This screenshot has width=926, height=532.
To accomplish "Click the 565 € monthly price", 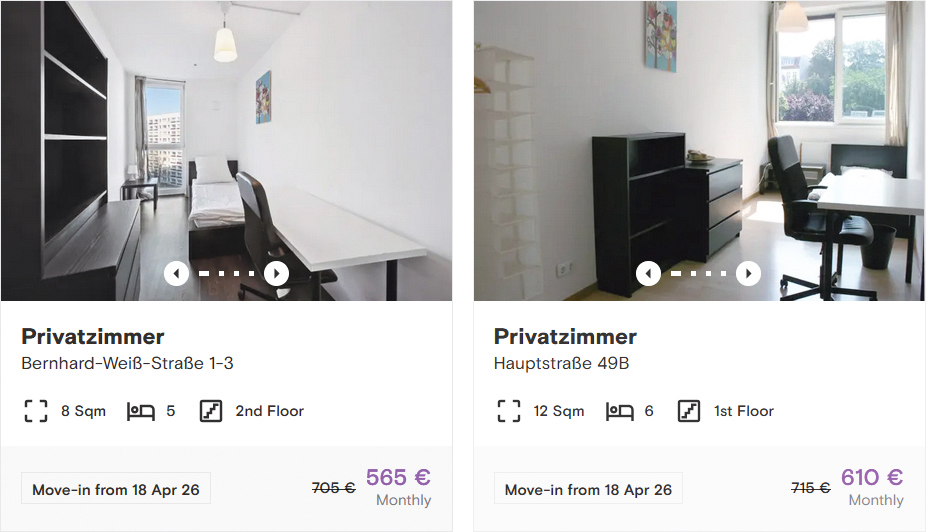I will 398,477.
